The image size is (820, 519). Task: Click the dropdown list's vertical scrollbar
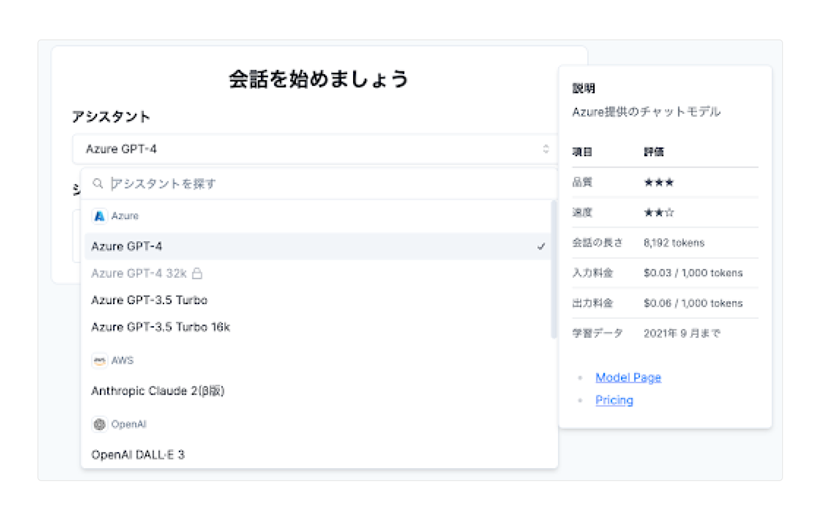coord(554,270)
